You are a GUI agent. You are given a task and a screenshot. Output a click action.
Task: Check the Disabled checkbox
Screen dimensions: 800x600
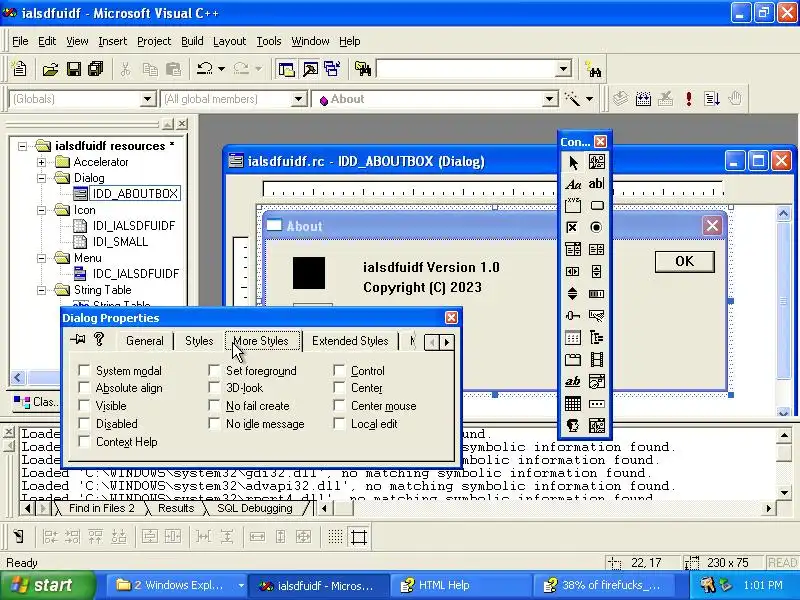coord(84,423)
